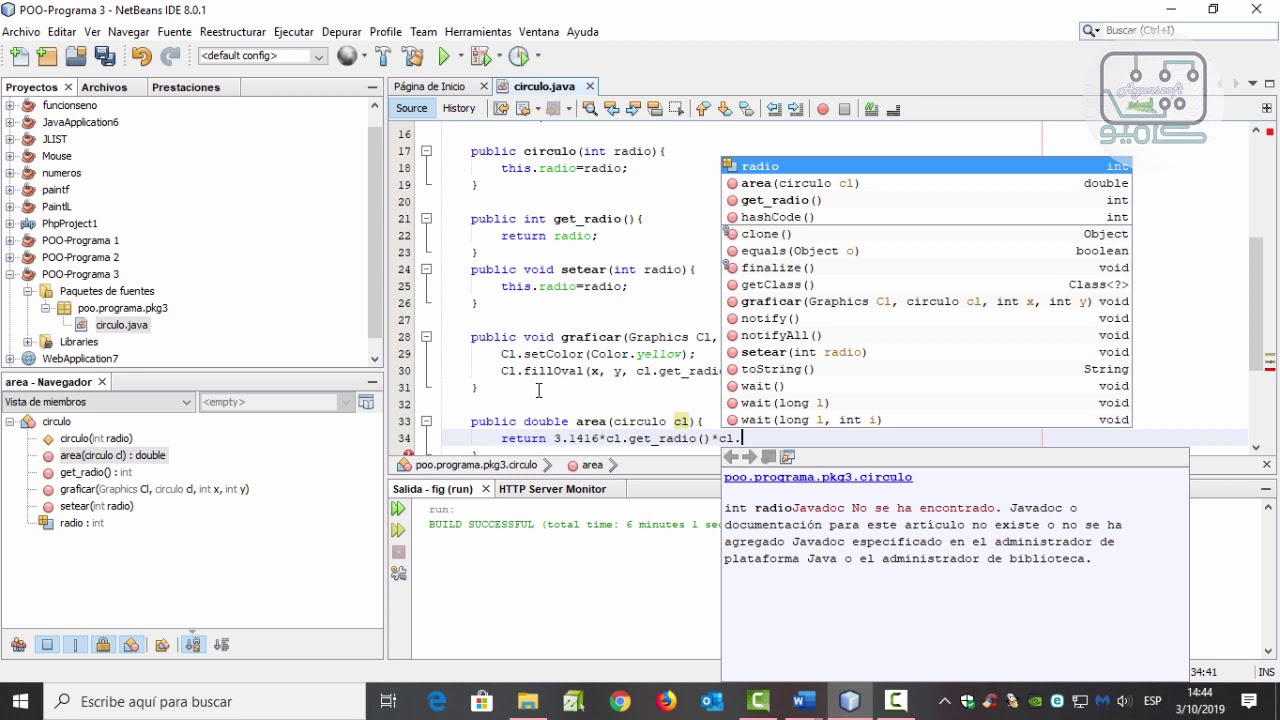Image resolution: width=1280 pixels, height=720 pixels.
Task: Click the Save All icon
Action: click(x=105, y=56)
